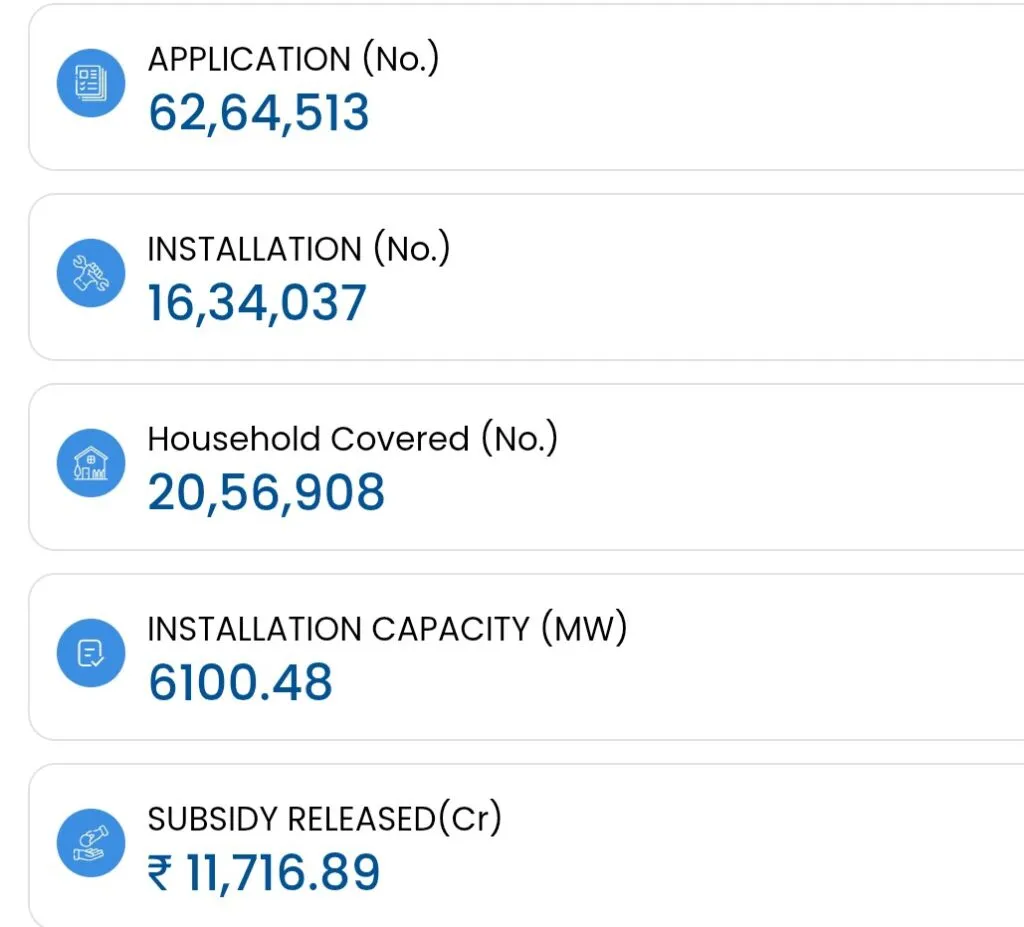Viewport: 1024px width, 927px height.
Task: Click the Installation Capacity note-check icon
Action: [x=91, y=653]
